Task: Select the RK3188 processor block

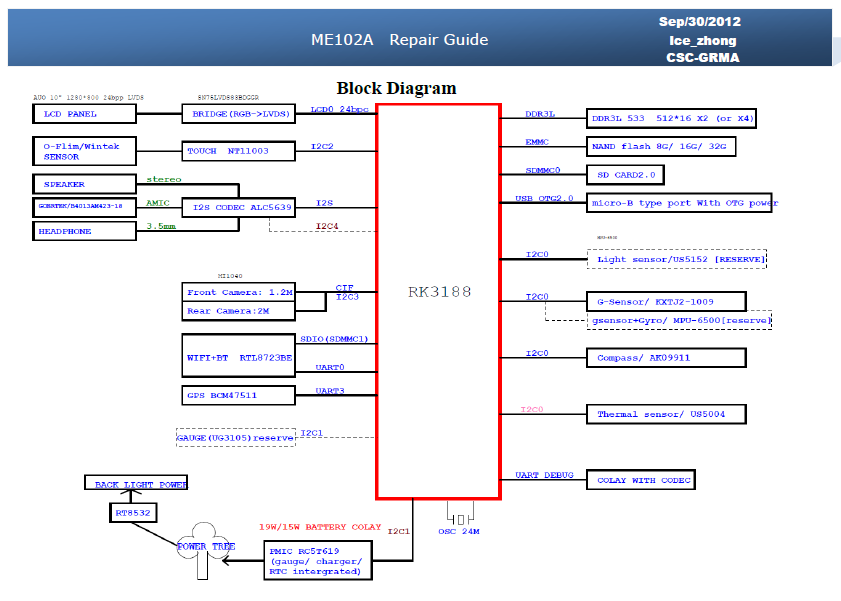Action: (x=439, y=301)
